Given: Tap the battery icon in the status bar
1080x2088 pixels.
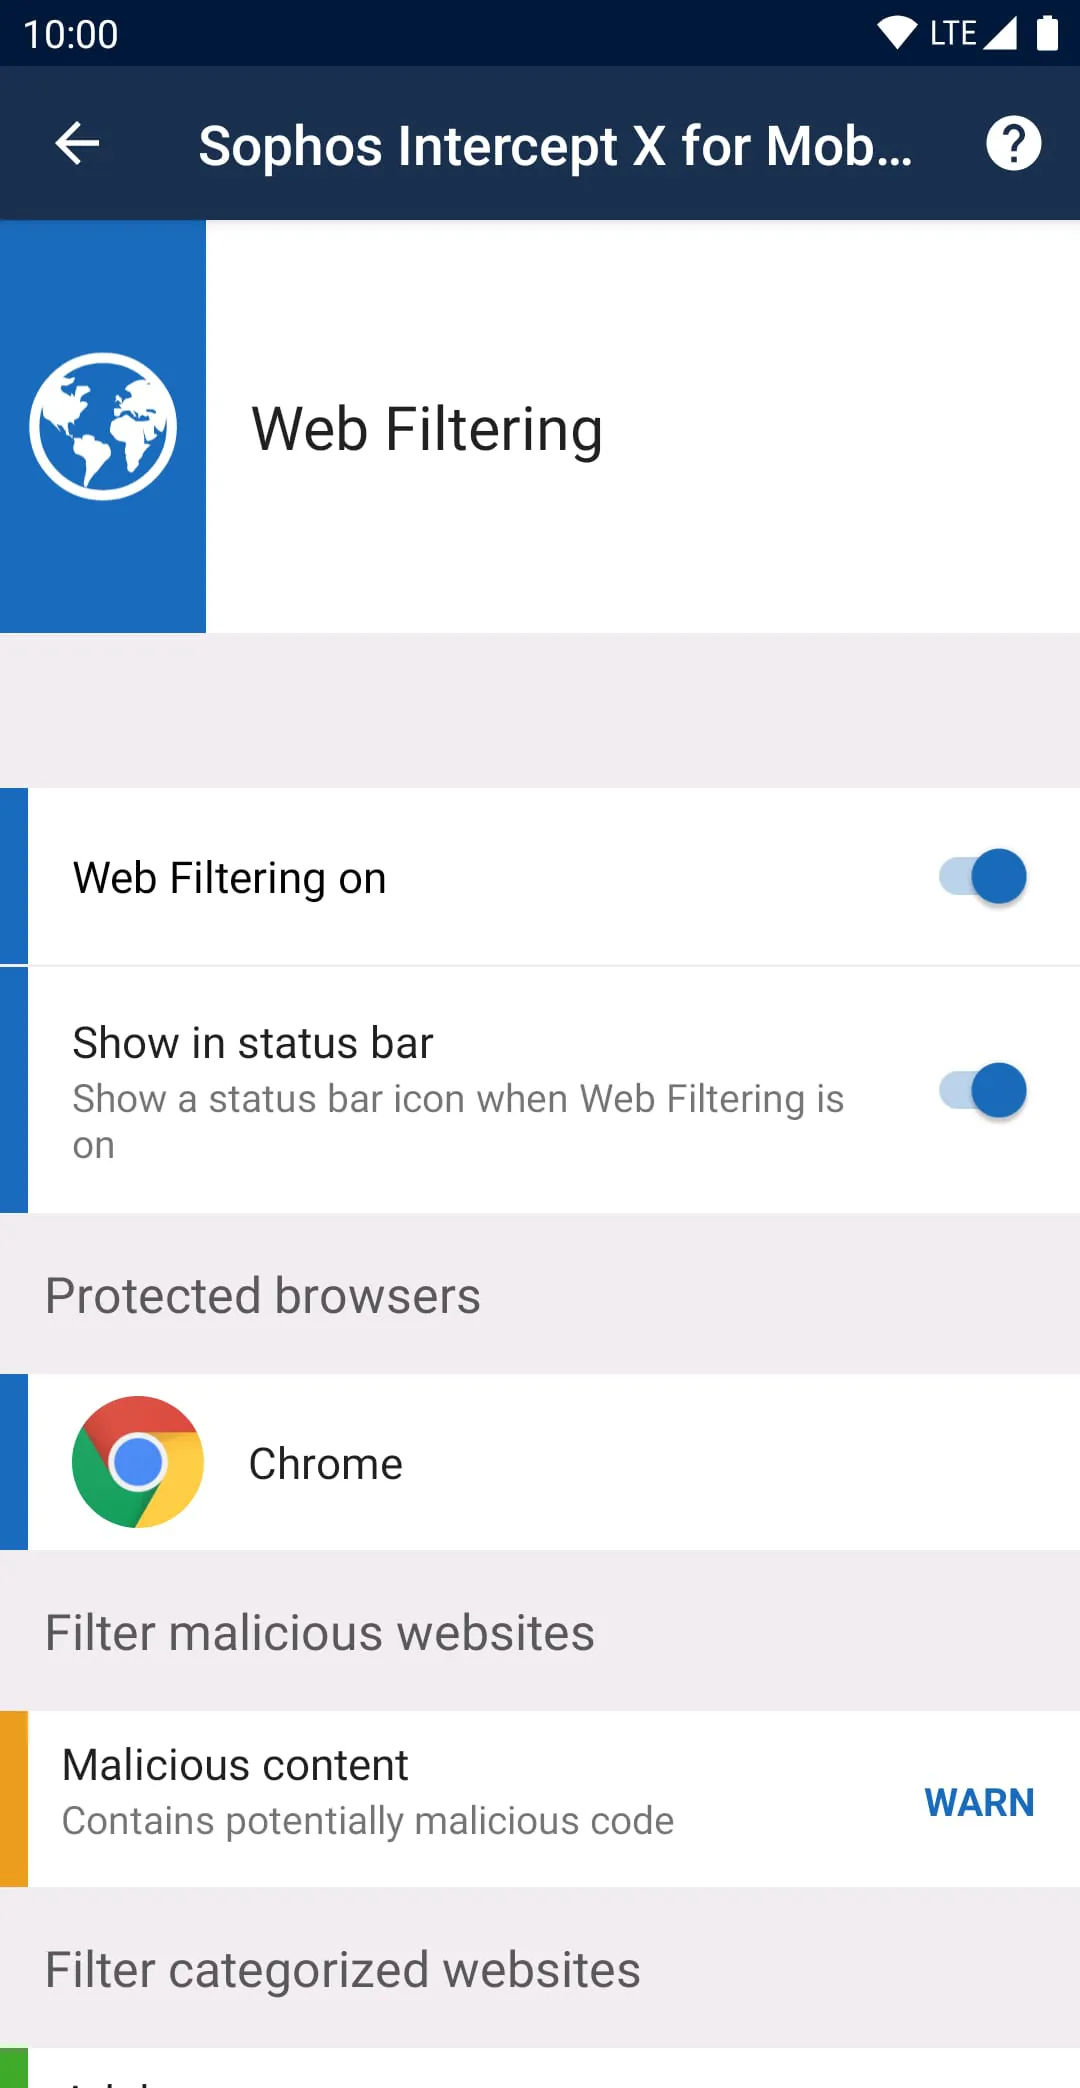Looking at the screenshot, I should 1046,31.
